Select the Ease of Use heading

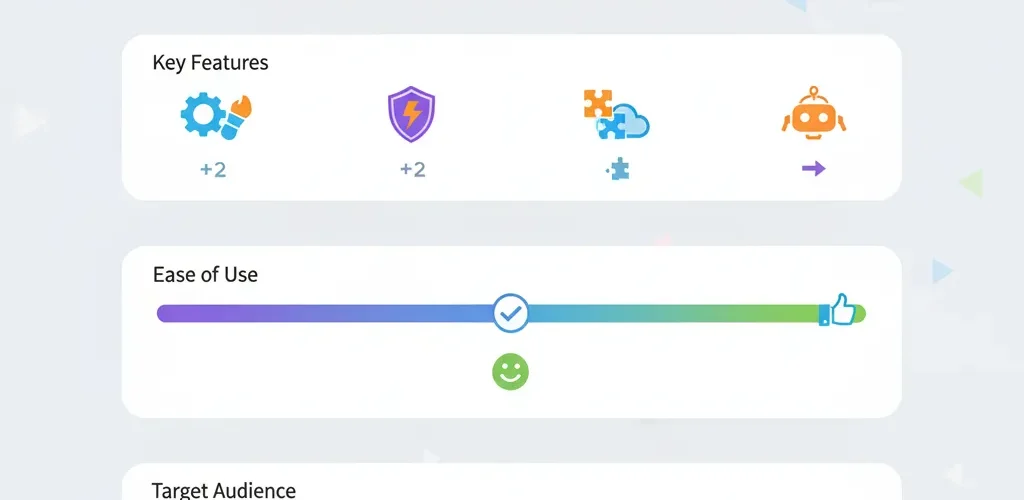tap(205, 274)
